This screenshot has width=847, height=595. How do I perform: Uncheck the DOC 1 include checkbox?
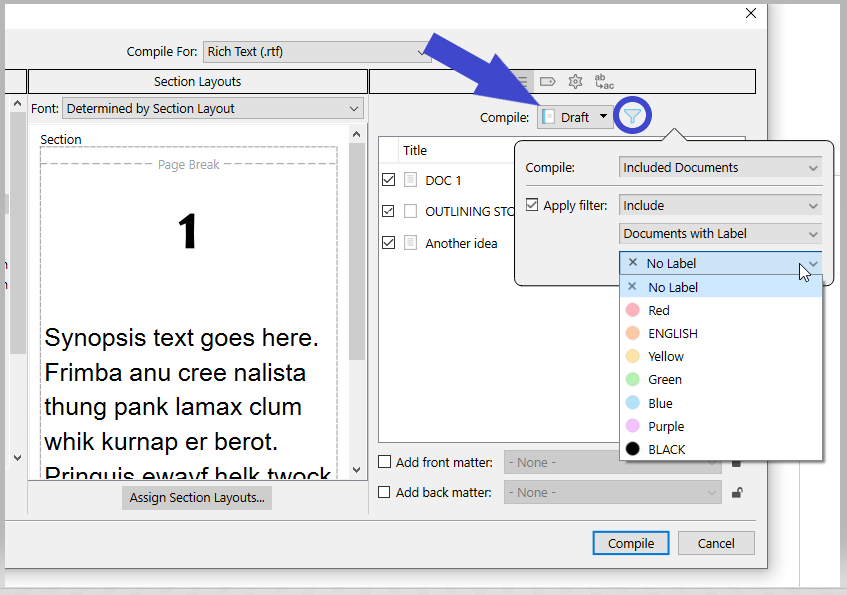[x=389, y=180]
